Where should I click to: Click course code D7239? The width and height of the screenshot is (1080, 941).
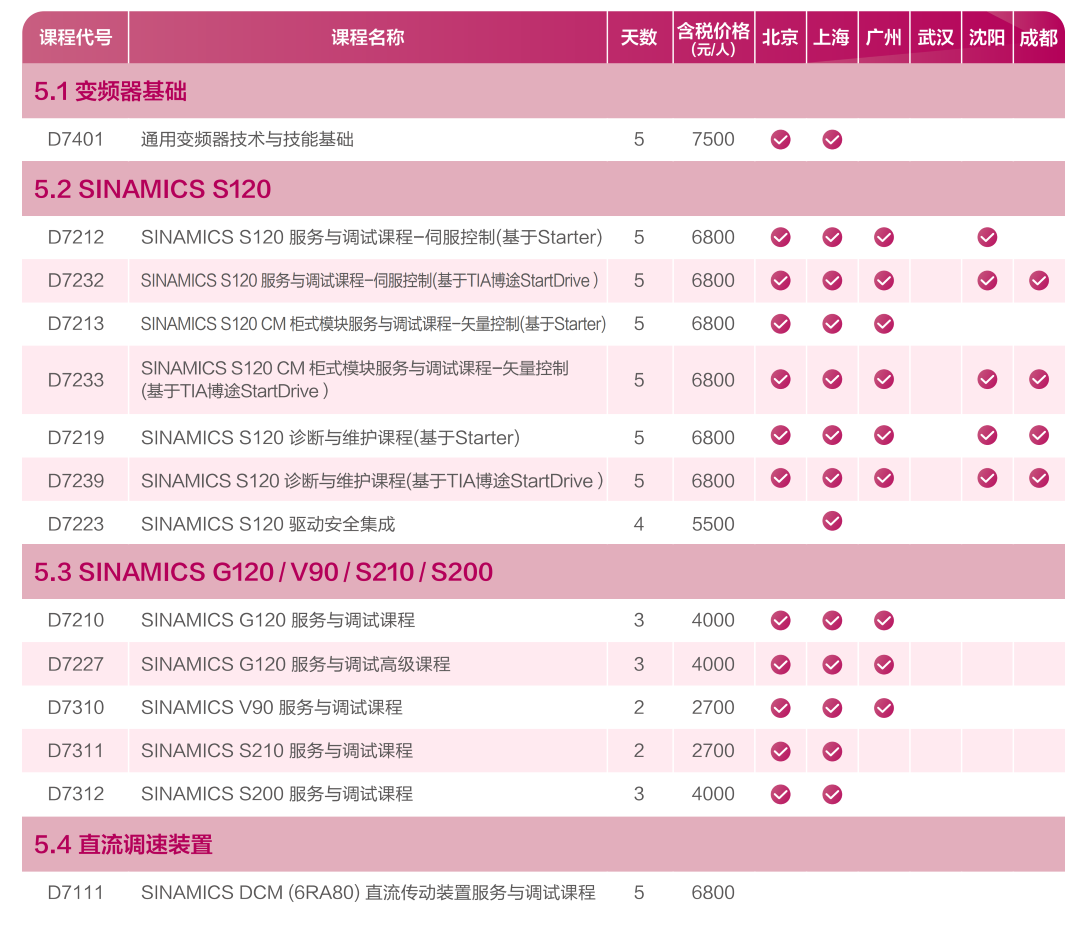[75, 481]
